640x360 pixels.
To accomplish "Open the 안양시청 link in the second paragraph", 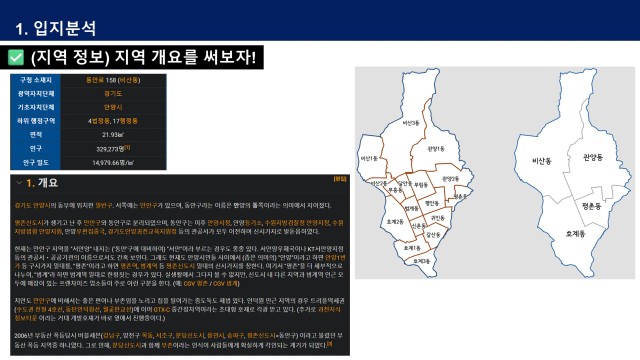I will click(219, 223).
